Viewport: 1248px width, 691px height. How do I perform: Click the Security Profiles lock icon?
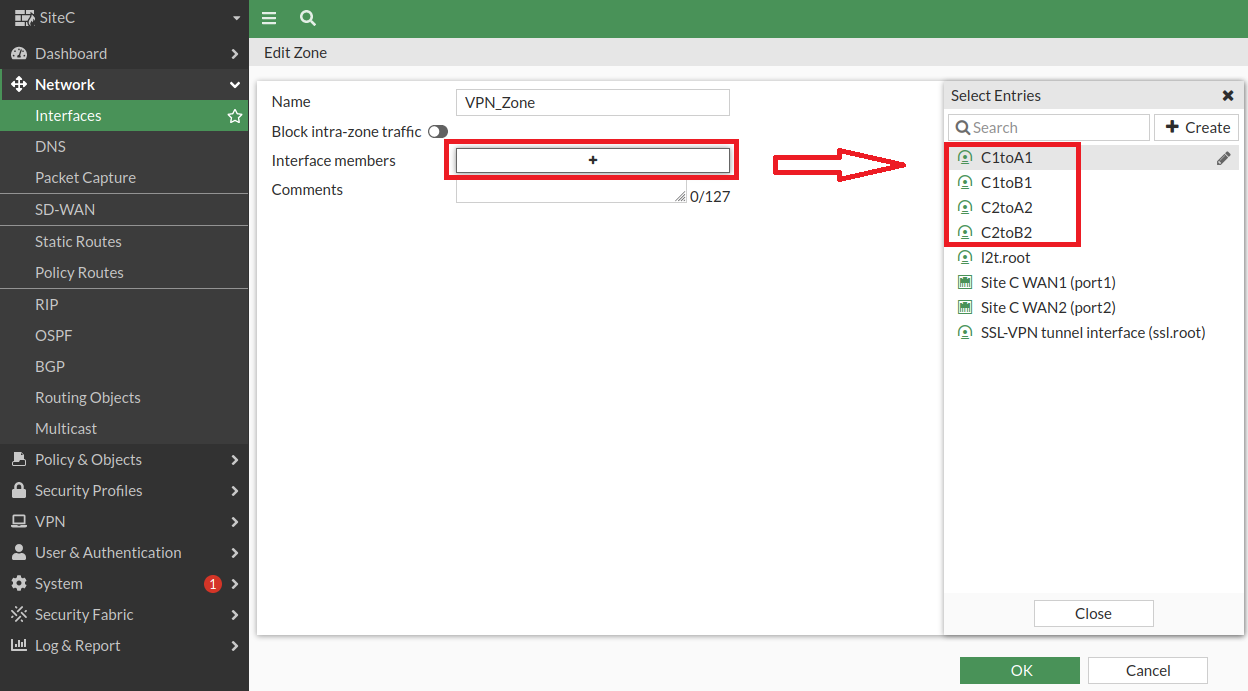pyautogui.click(x=18, y=490)
